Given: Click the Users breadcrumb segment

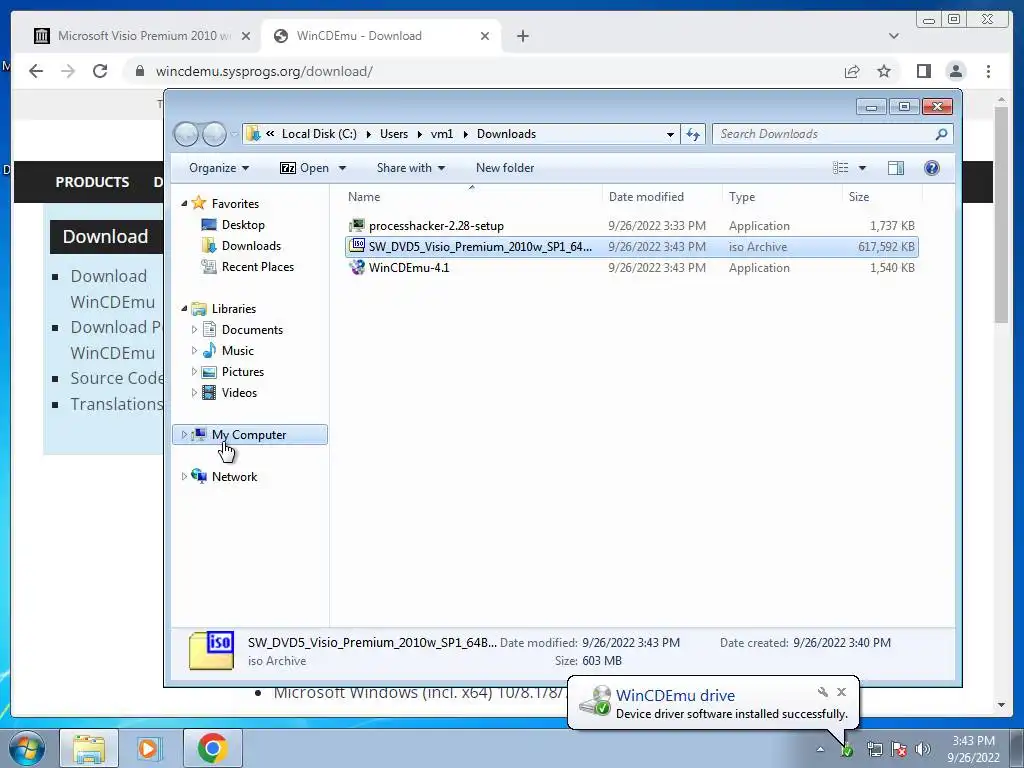Looking at the screenshot, I should coord(394,134).
